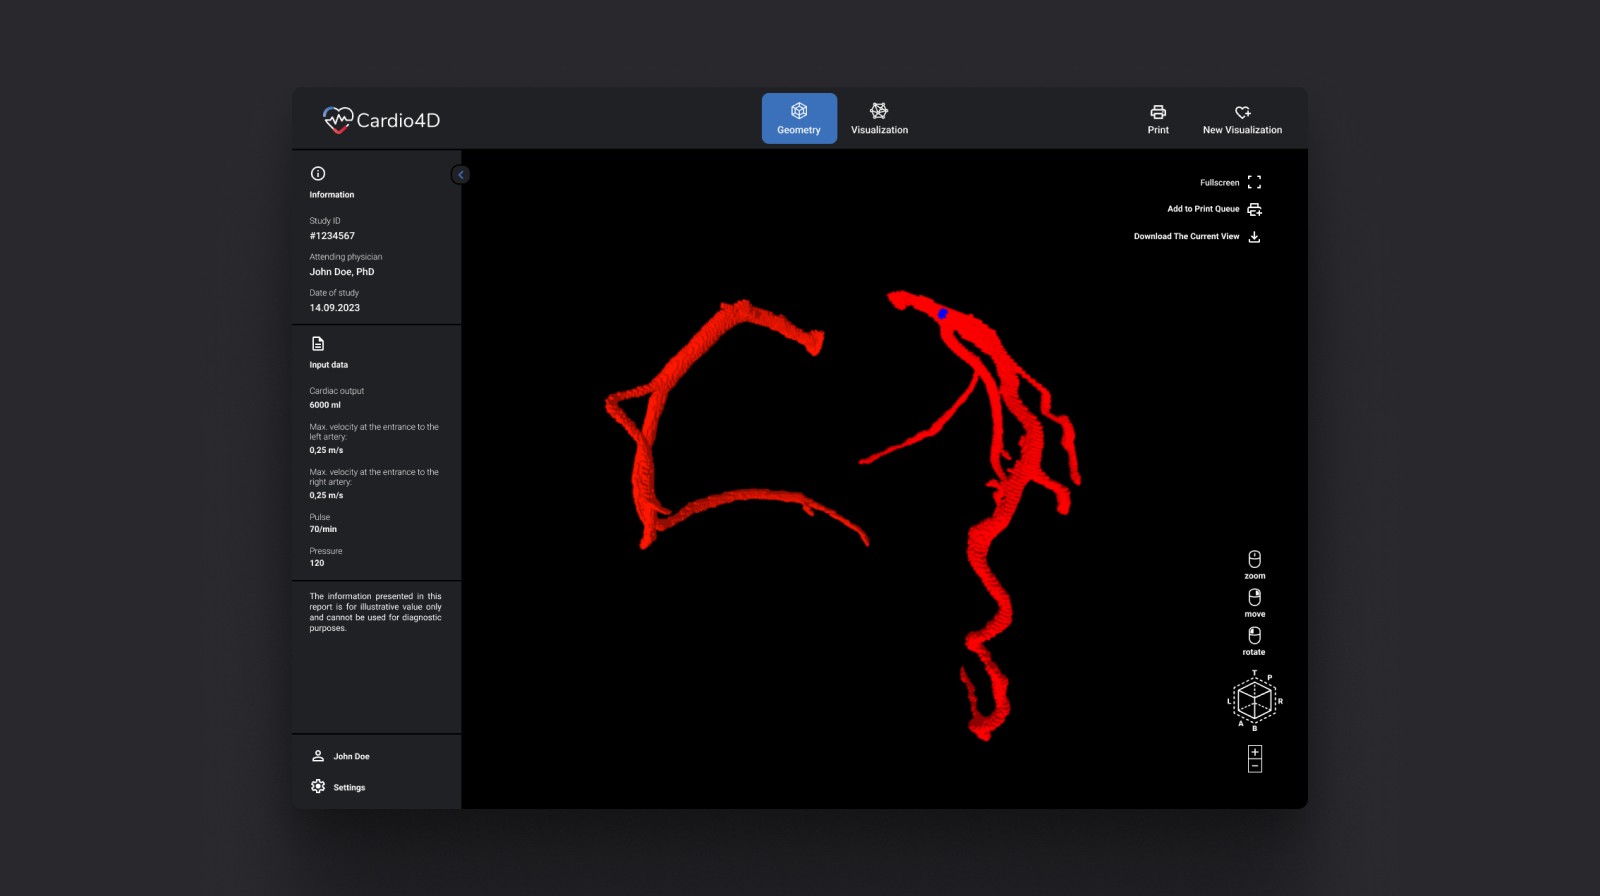Select the rotate mouse control icon

1254,635
